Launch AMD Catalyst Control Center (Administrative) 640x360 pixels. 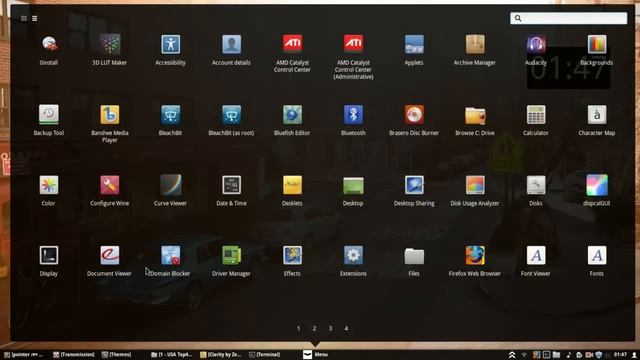pos(353,57)
